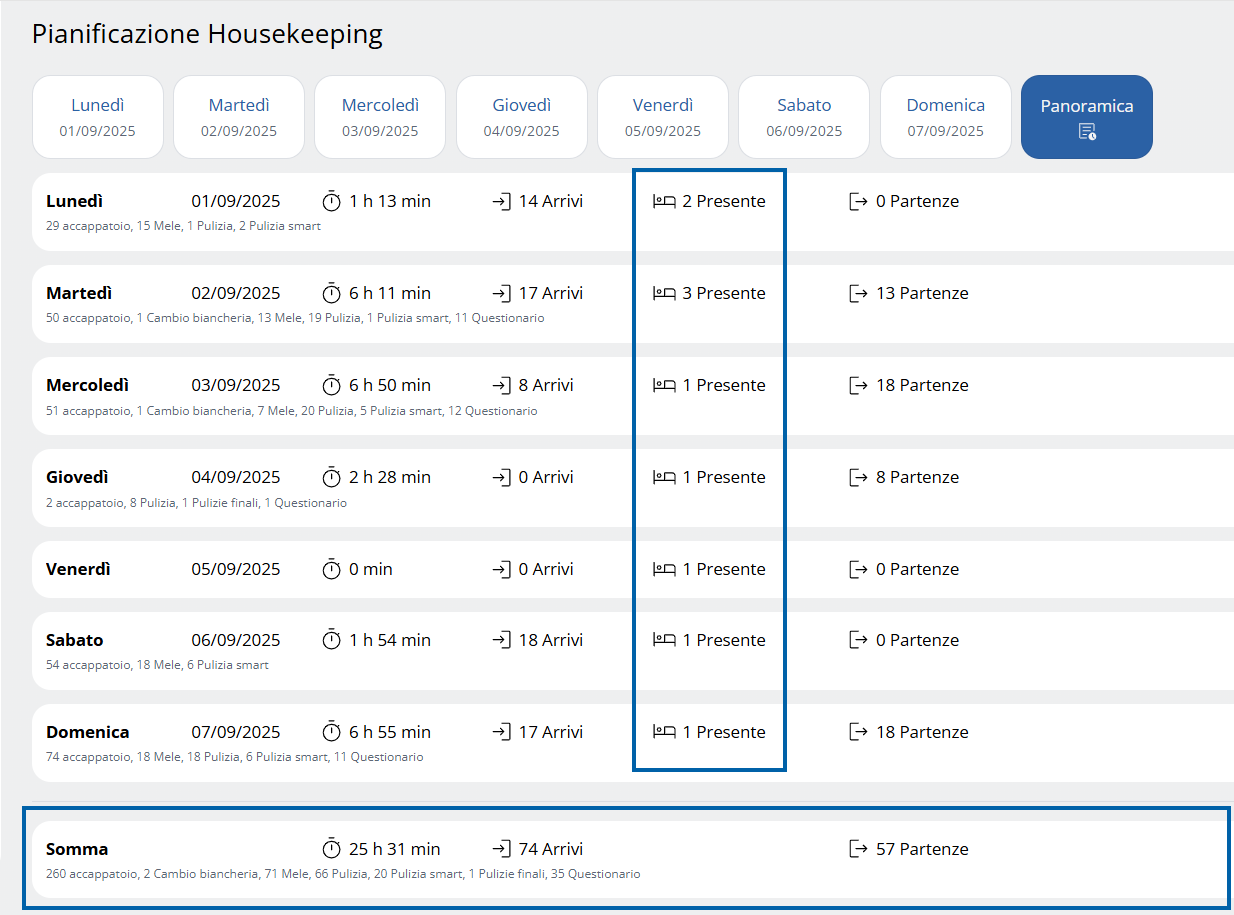Click the 18 Partenze text in Mercoledì row
The height and width of the screenshot is (915, 1234).
(922, 385)
